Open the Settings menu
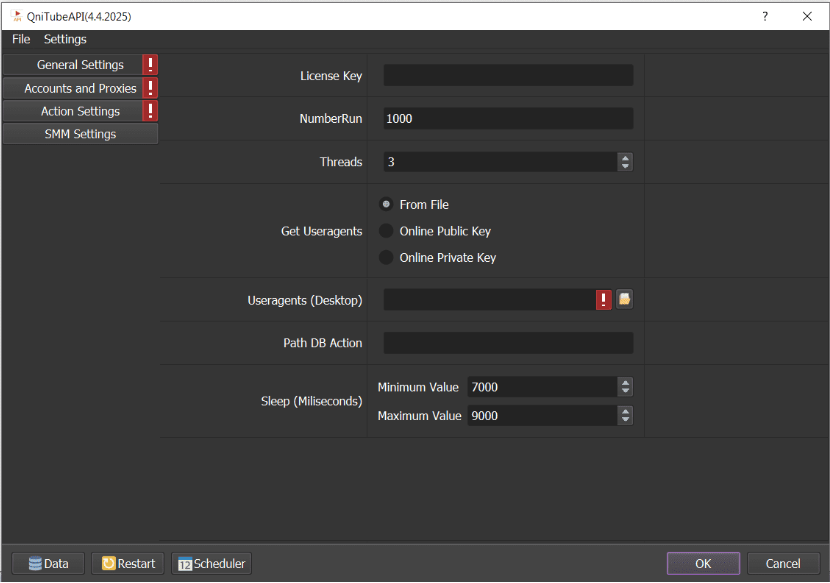Viewport: 830px width, 583px height. (x=65, y=39)
